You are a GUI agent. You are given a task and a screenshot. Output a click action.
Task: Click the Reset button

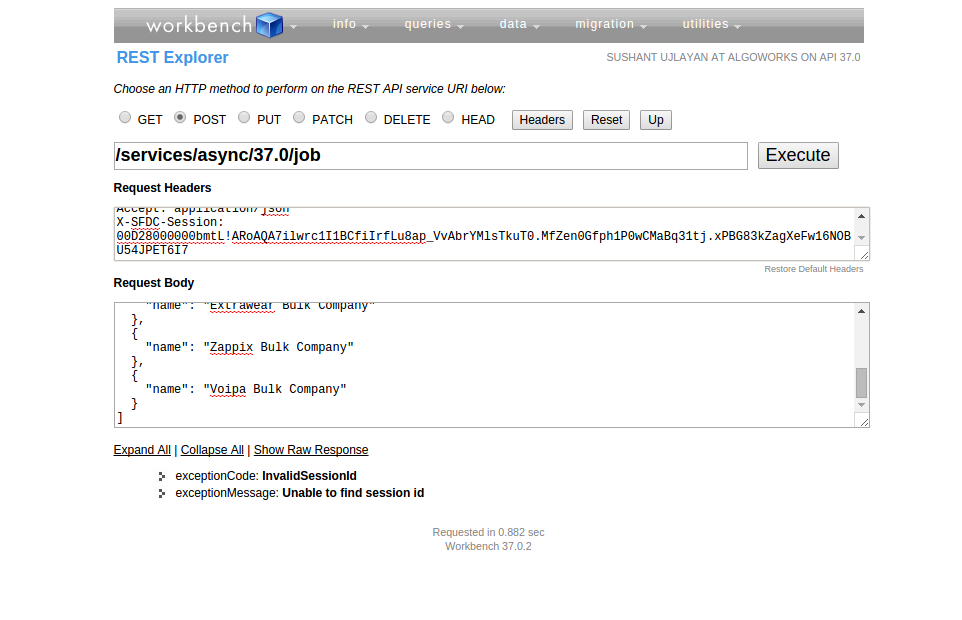coord(606,120)
